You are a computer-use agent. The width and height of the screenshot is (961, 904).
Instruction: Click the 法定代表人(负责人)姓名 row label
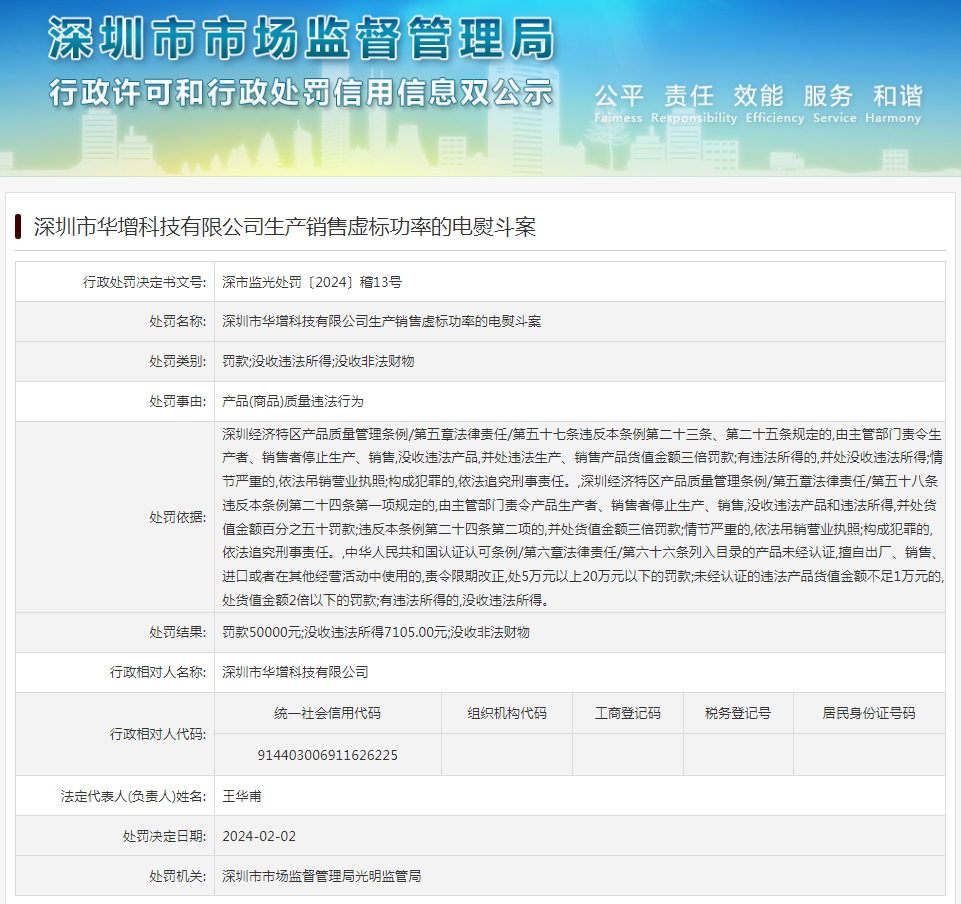pos(134,796)
